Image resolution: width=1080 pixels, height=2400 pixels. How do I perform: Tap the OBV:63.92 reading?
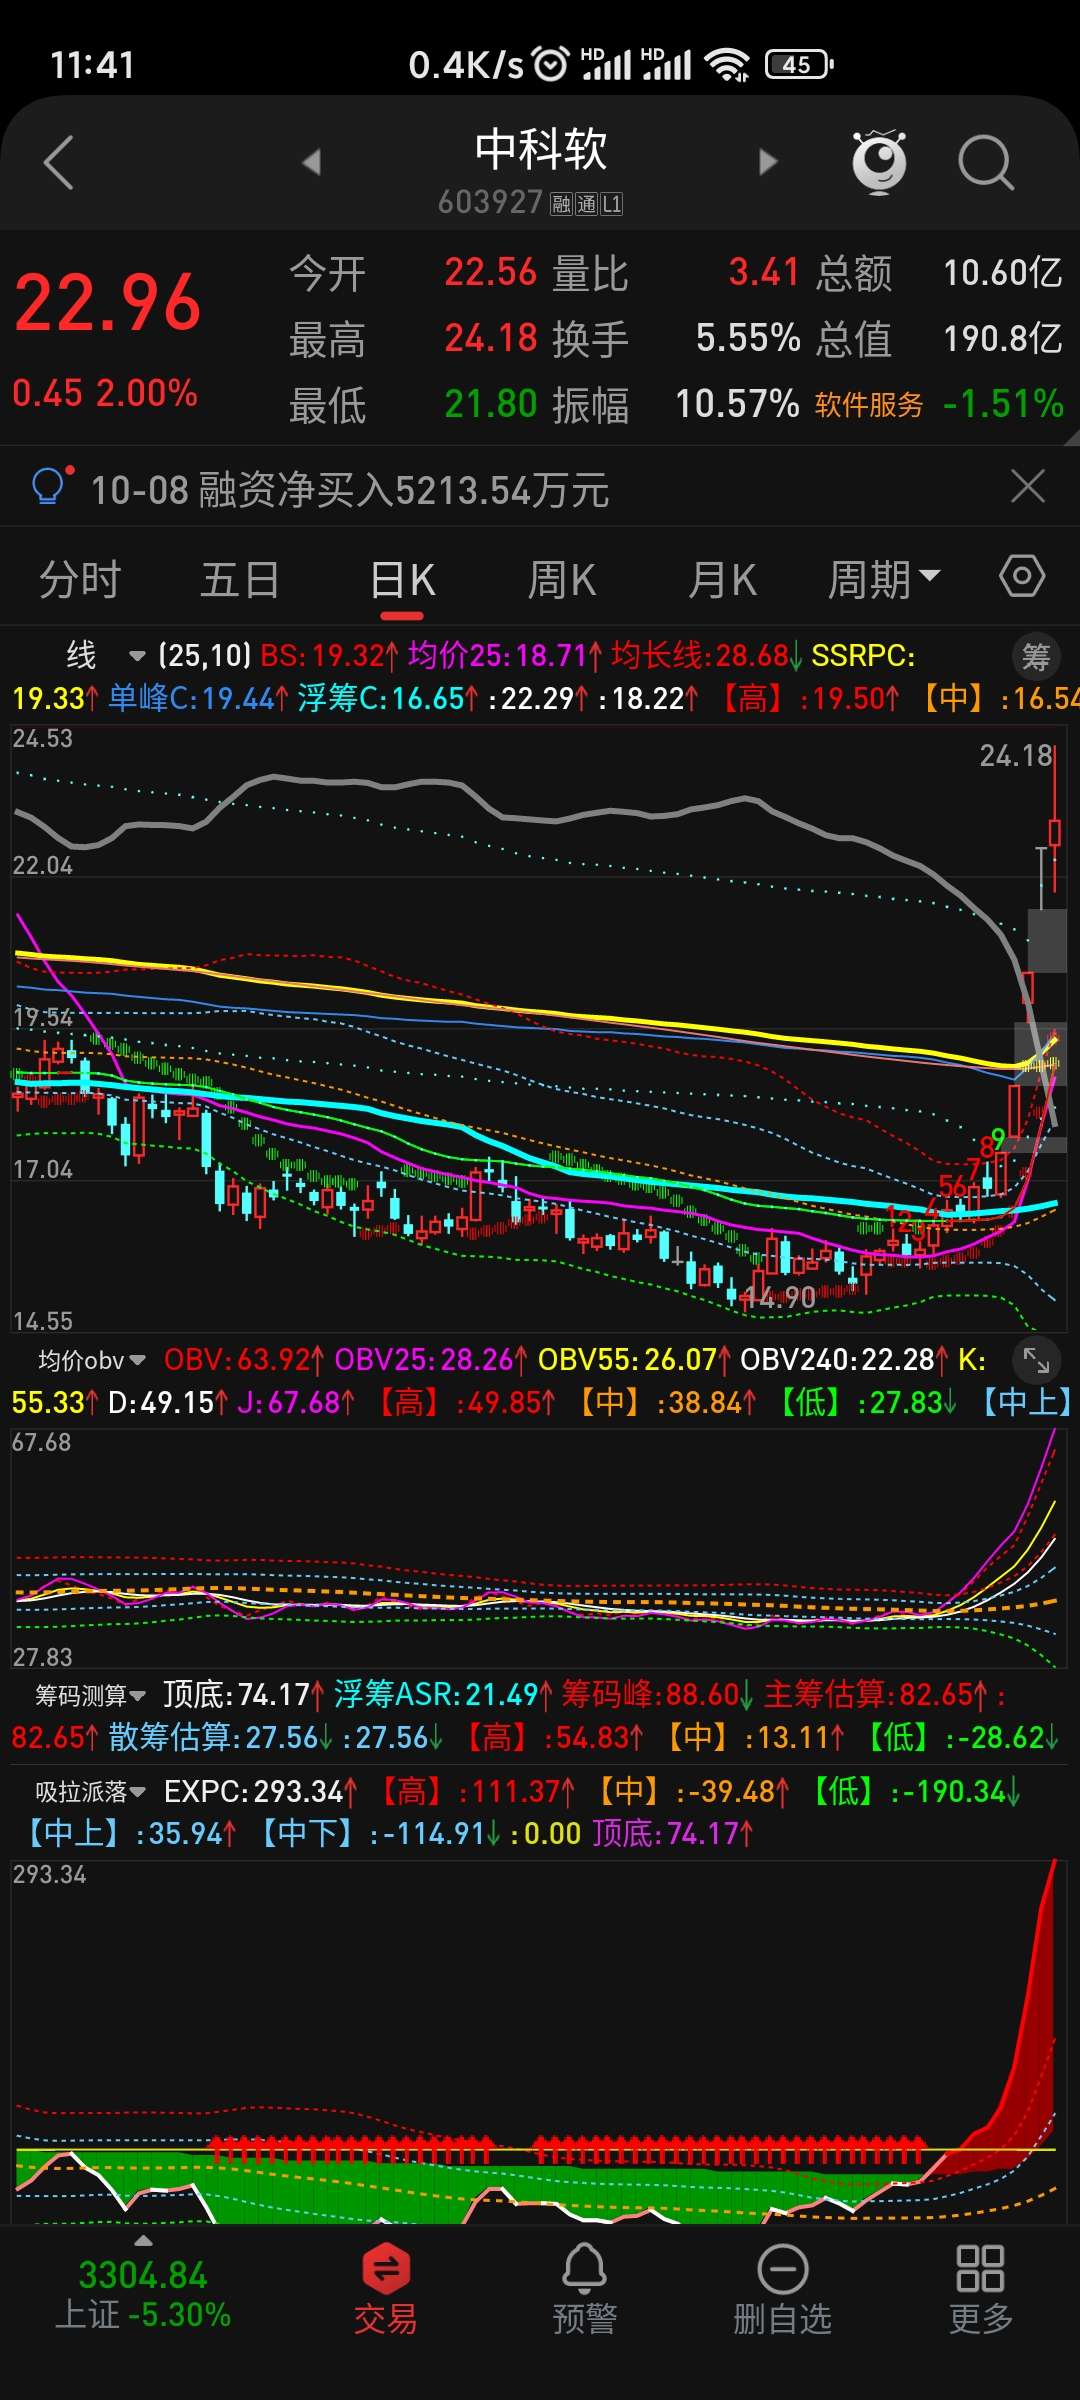click(243, 1360)
